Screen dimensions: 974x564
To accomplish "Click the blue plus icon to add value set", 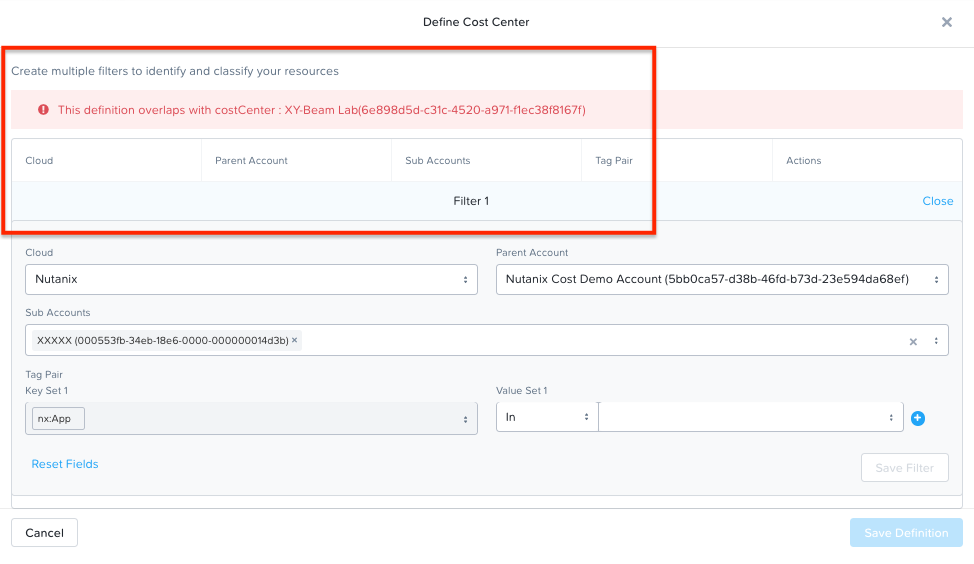I will [917, 419].
